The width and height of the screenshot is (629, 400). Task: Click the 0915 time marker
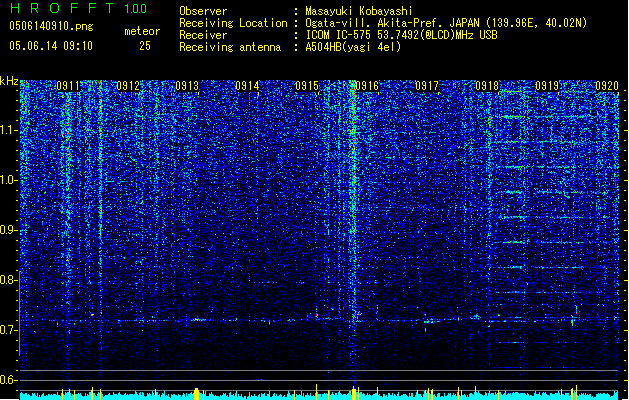click(307, 86)
